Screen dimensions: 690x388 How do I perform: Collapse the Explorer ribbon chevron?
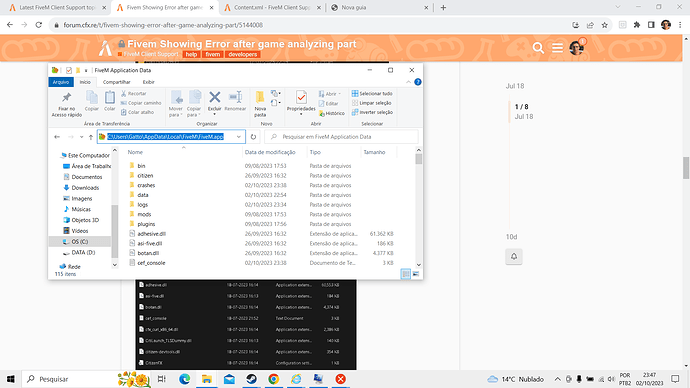click(408, 82)
